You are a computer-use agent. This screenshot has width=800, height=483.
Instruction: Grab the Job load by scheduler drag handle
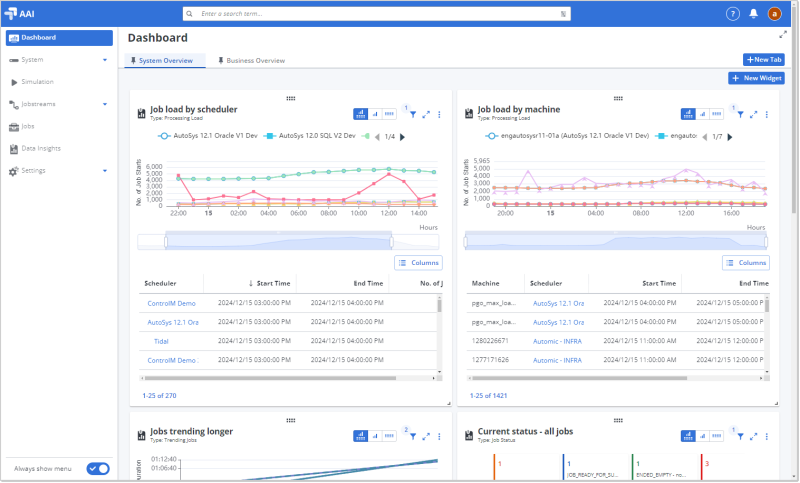tap(291, 98)
